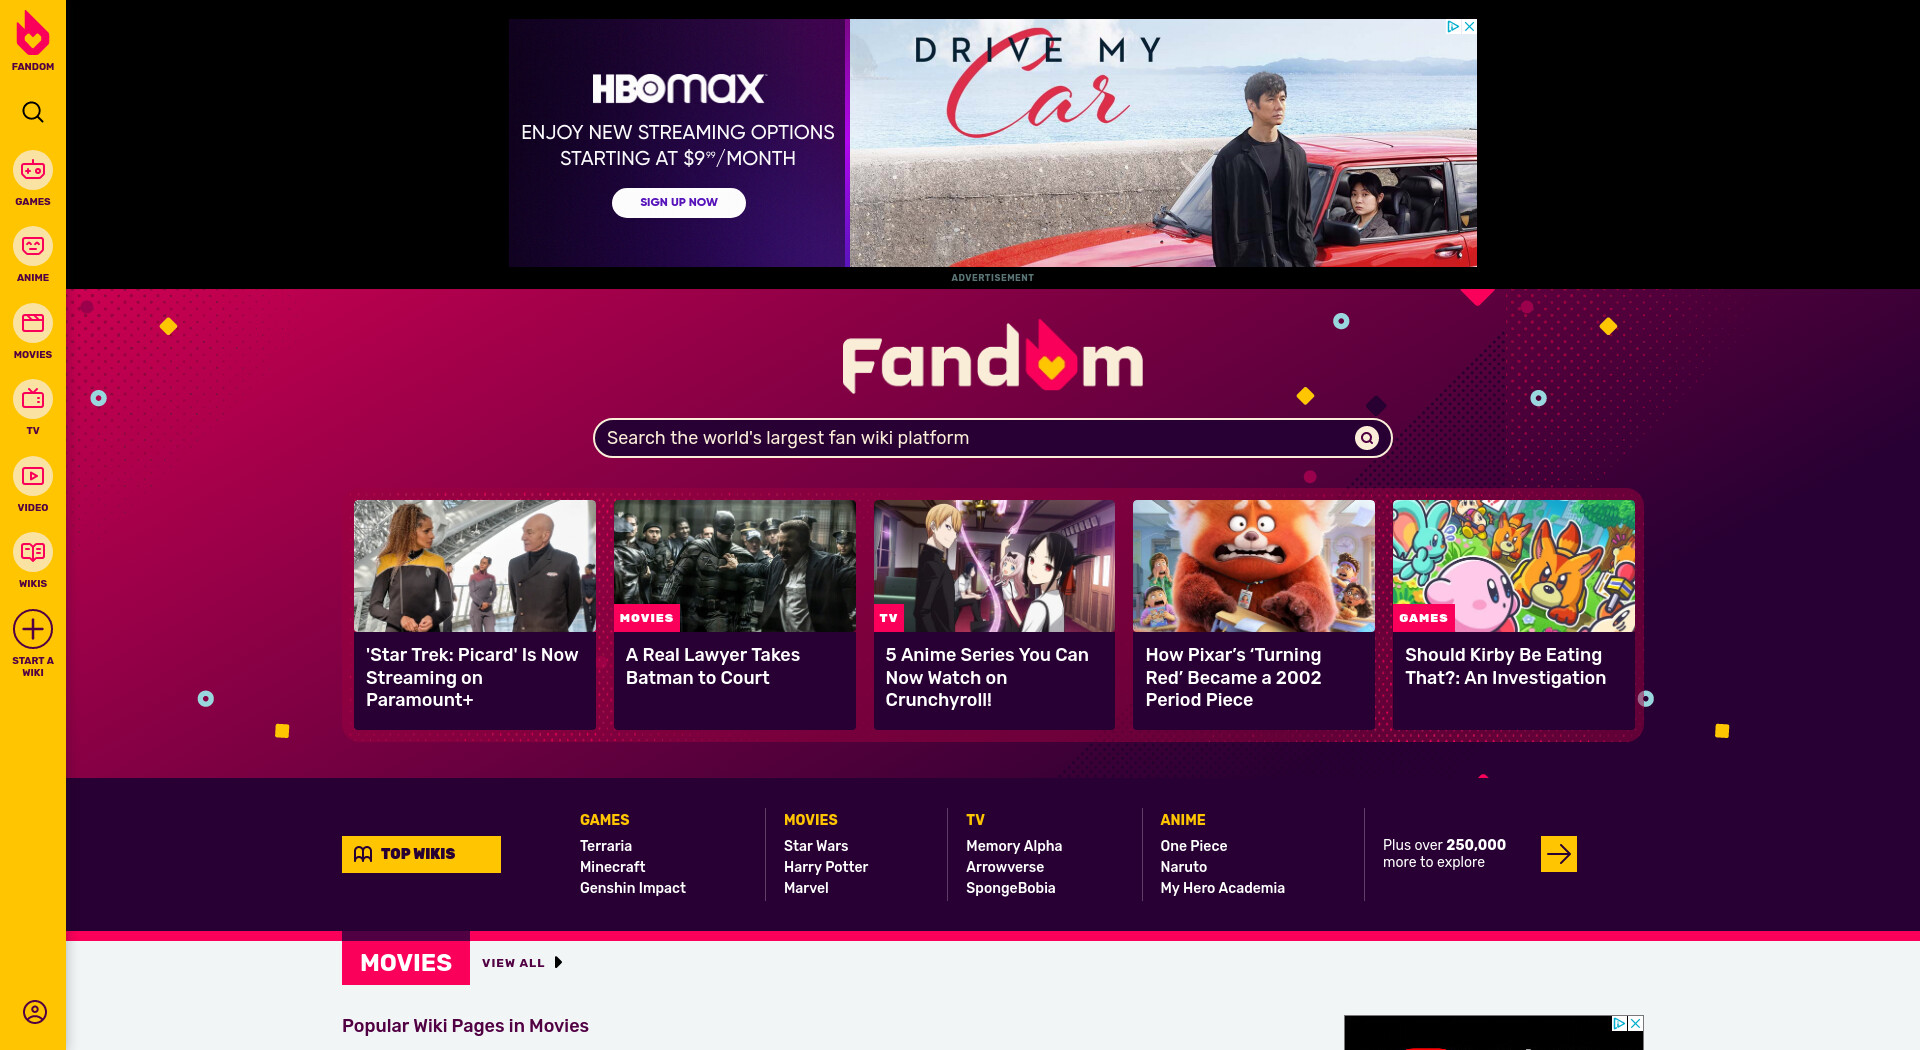Screen dimensions: 1920x1050
Task: Open the Fandom home logo in sidebar
Action: pos(33,41)
